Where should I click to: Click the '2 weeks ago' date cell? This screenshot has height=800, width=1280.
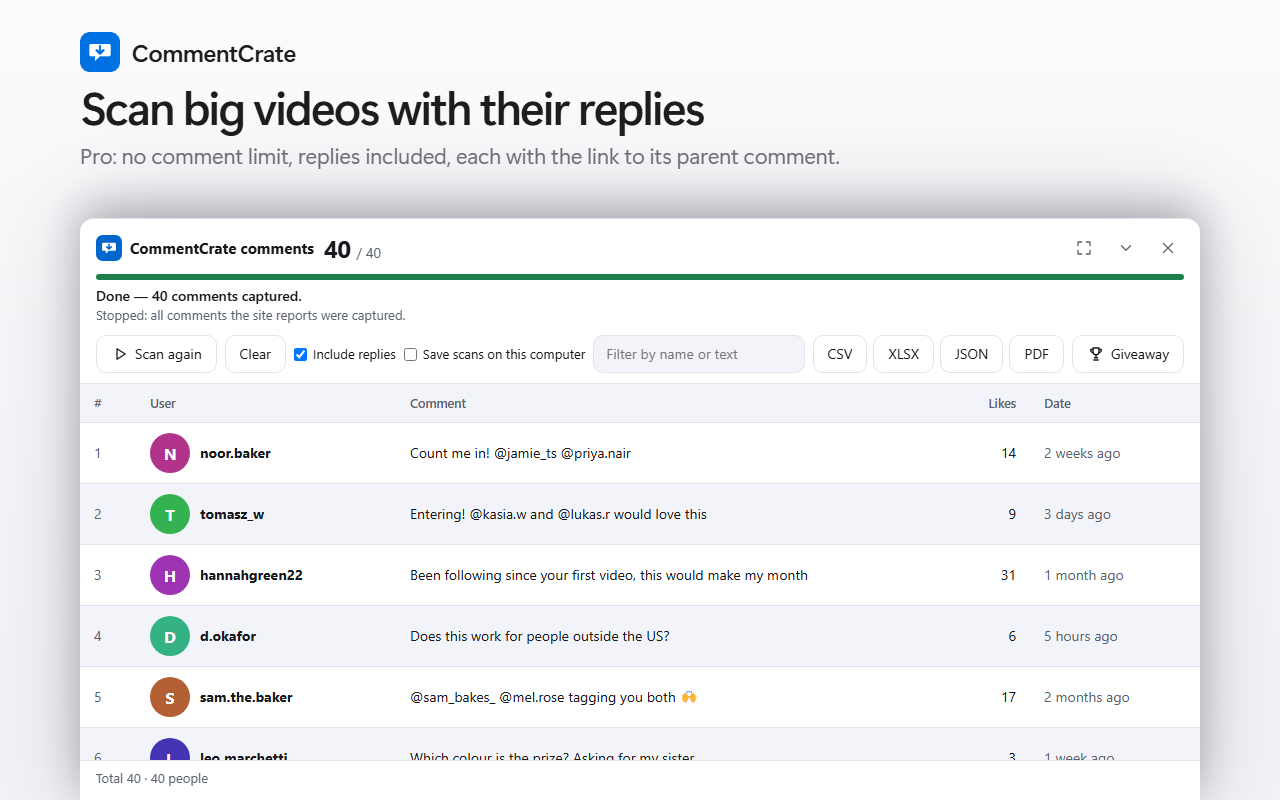(1082, 453)
